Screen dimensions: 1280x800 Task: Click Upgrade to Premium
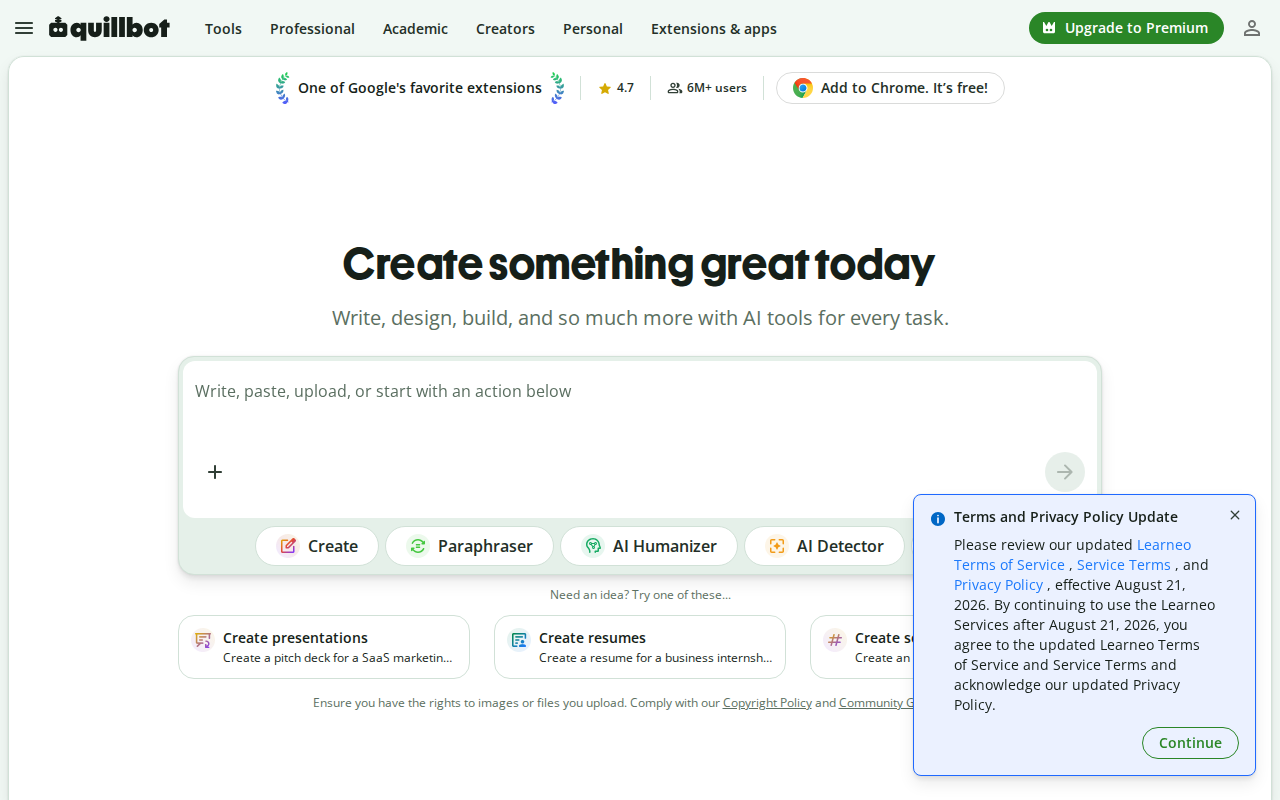[x=1126, y=28]
